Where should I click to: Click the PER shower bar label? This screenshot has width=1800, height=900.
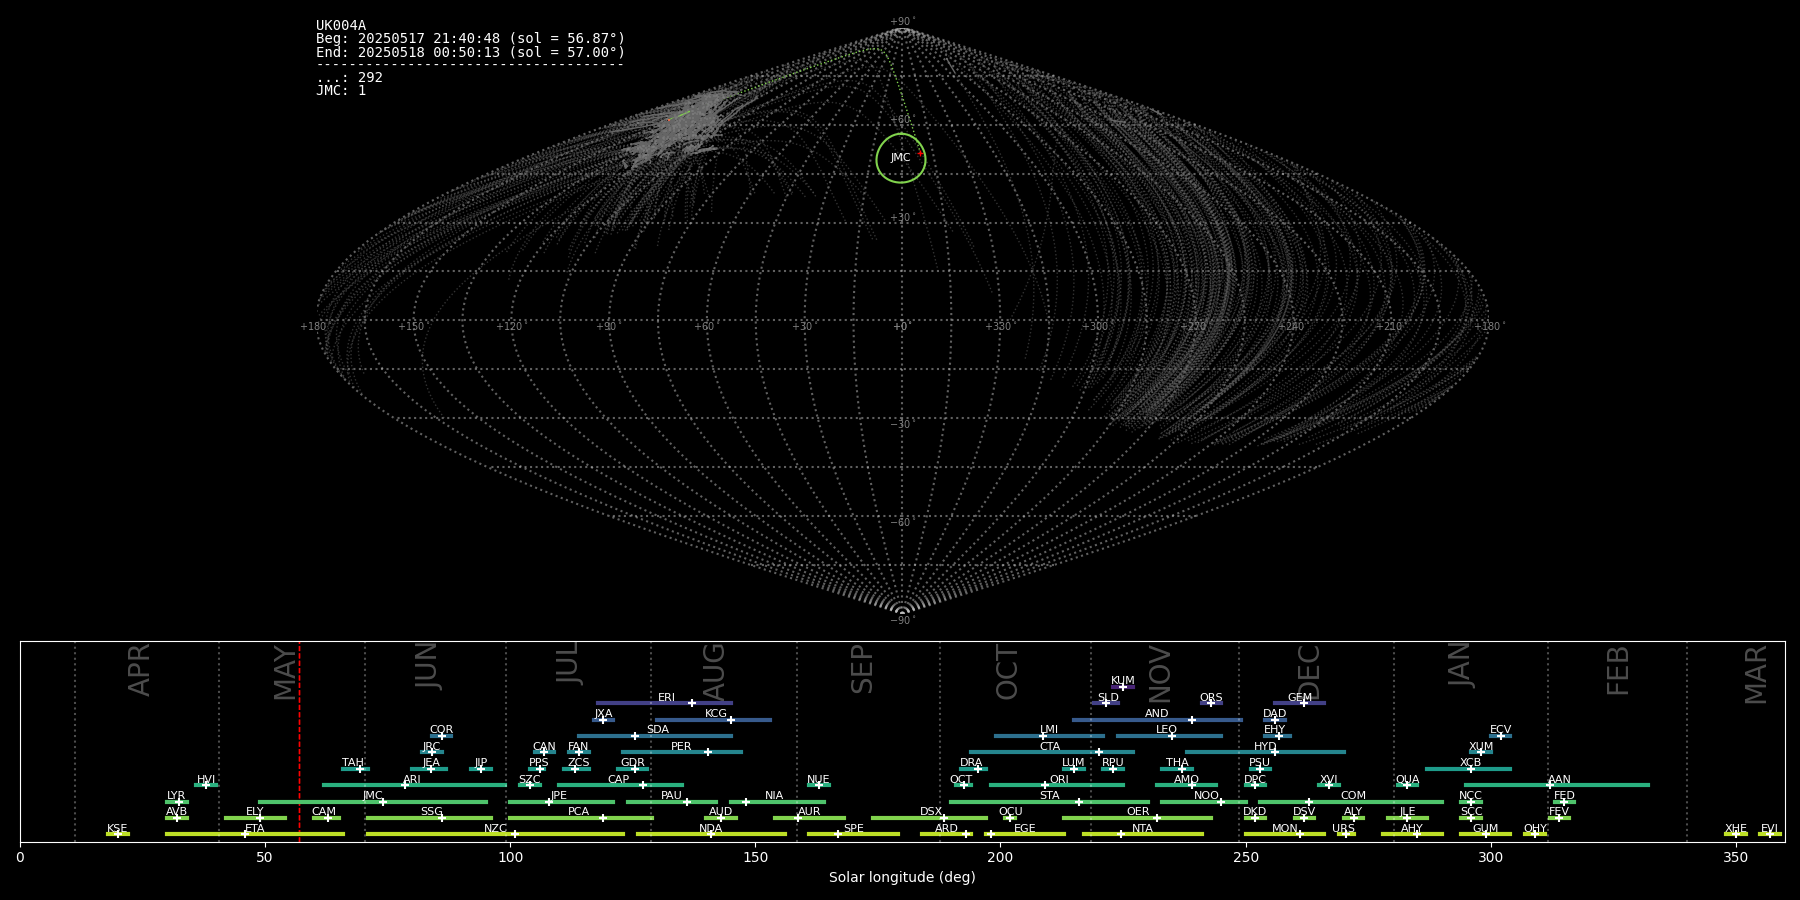(681, 747)
